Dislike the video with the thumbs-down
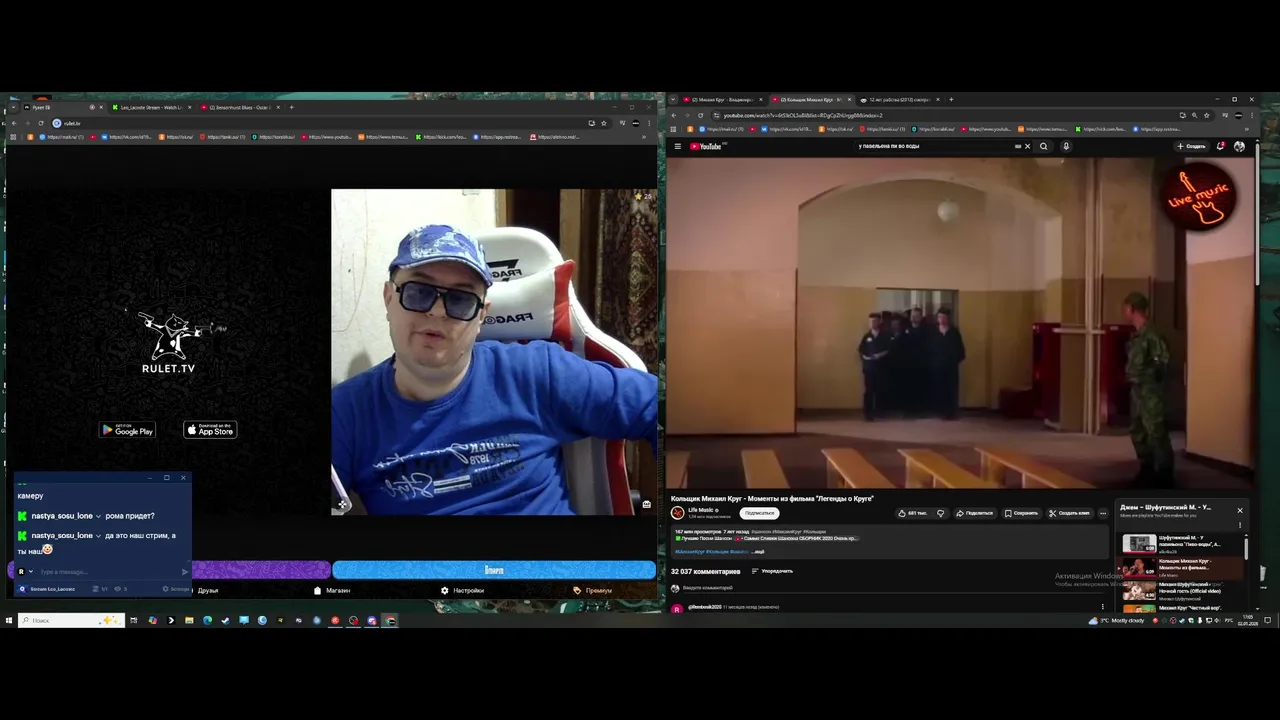The width and height of the screenshot is (1280, 720). (940, 513)
